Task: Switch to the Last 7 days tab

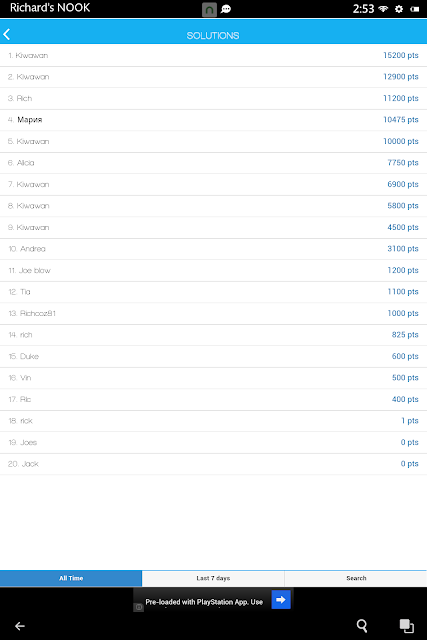Action: pyautogui.click(x=213, y=578)
